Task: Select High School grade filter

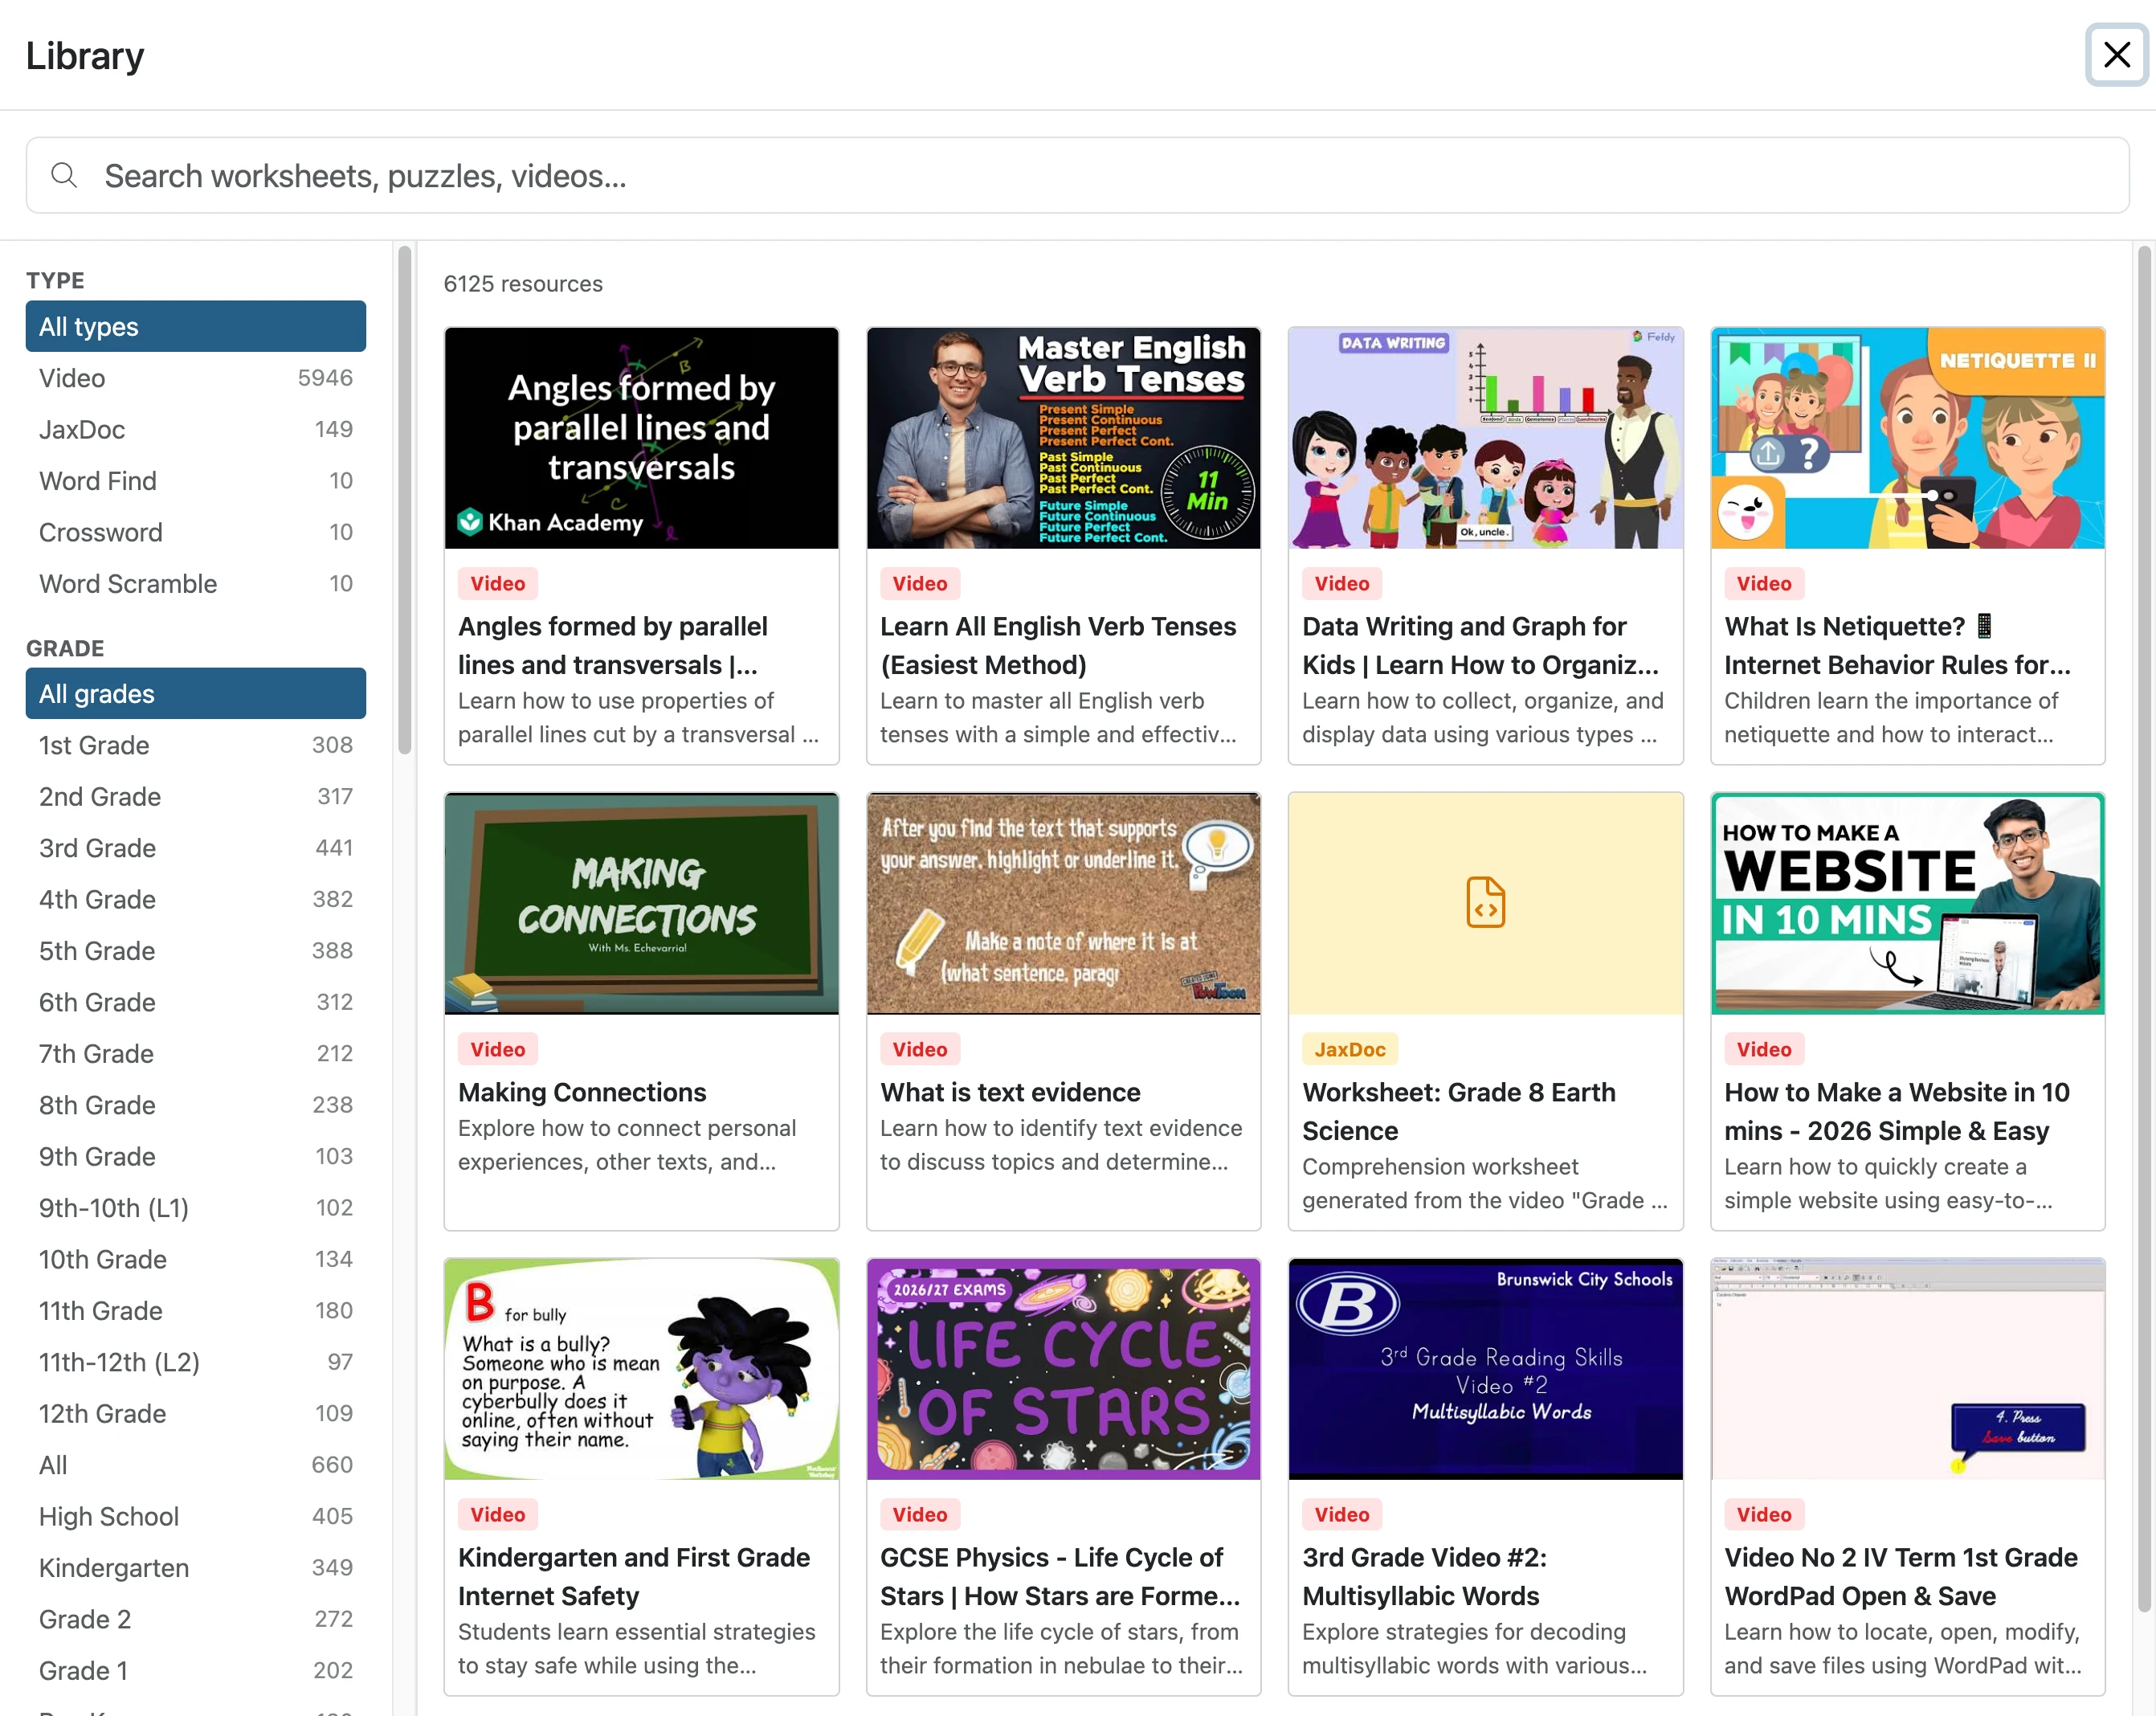Action: [x=196, y=1516]
